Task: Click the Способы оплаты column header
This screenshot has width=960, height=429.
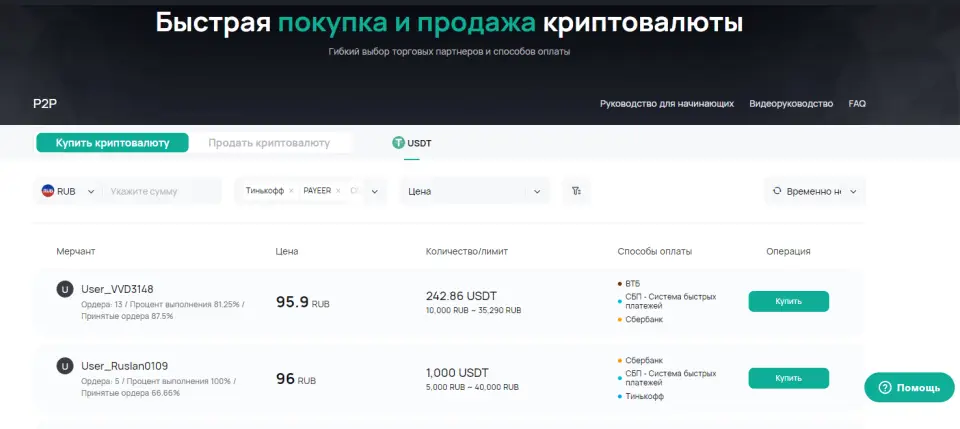Action: (x=654, y=252)
